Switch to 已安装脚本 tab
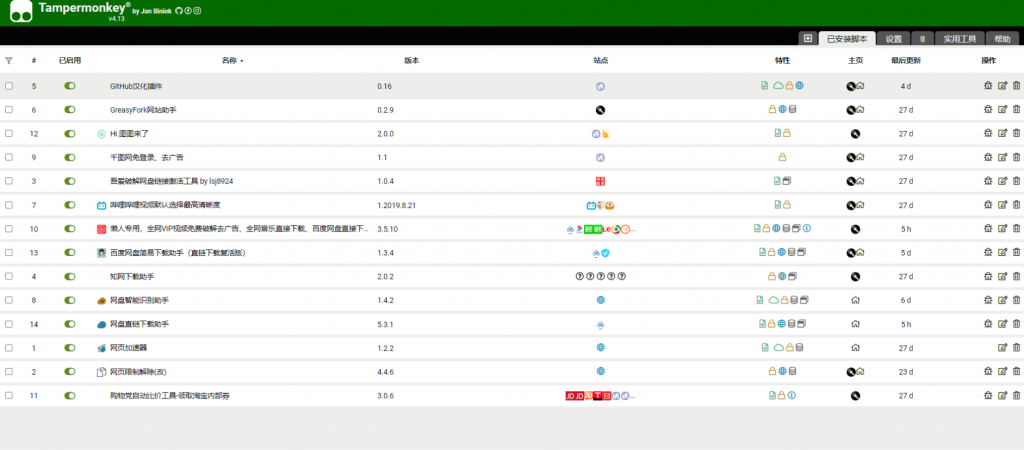The height and width of the screenshot is (450, 1024). coord(847,39)
